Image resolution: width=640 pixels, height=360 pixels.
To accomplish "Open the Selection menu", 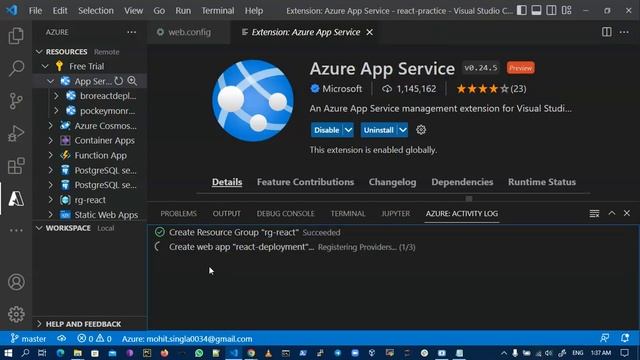I will [96, 11].
